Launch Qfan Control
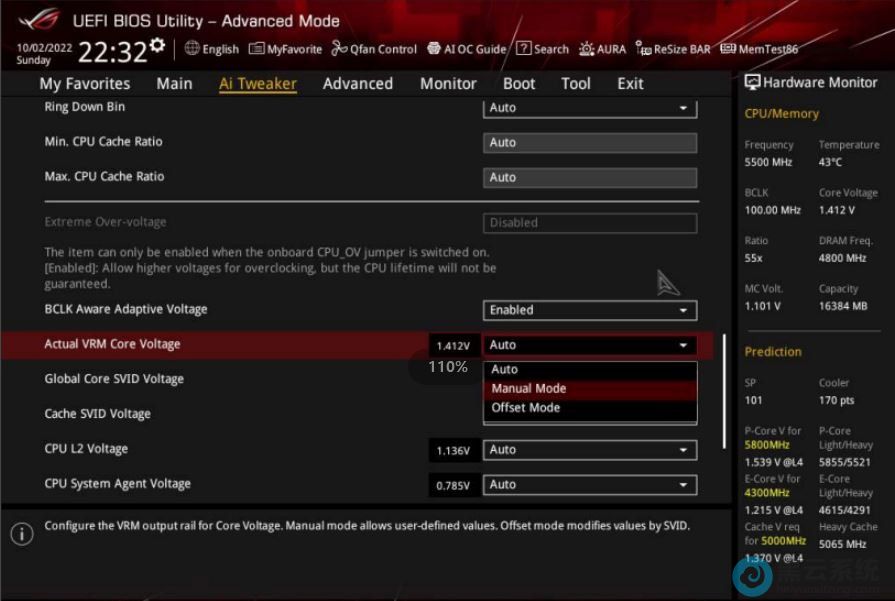Image resolution: width=895 pixels, height=601 pixels. 374,49
